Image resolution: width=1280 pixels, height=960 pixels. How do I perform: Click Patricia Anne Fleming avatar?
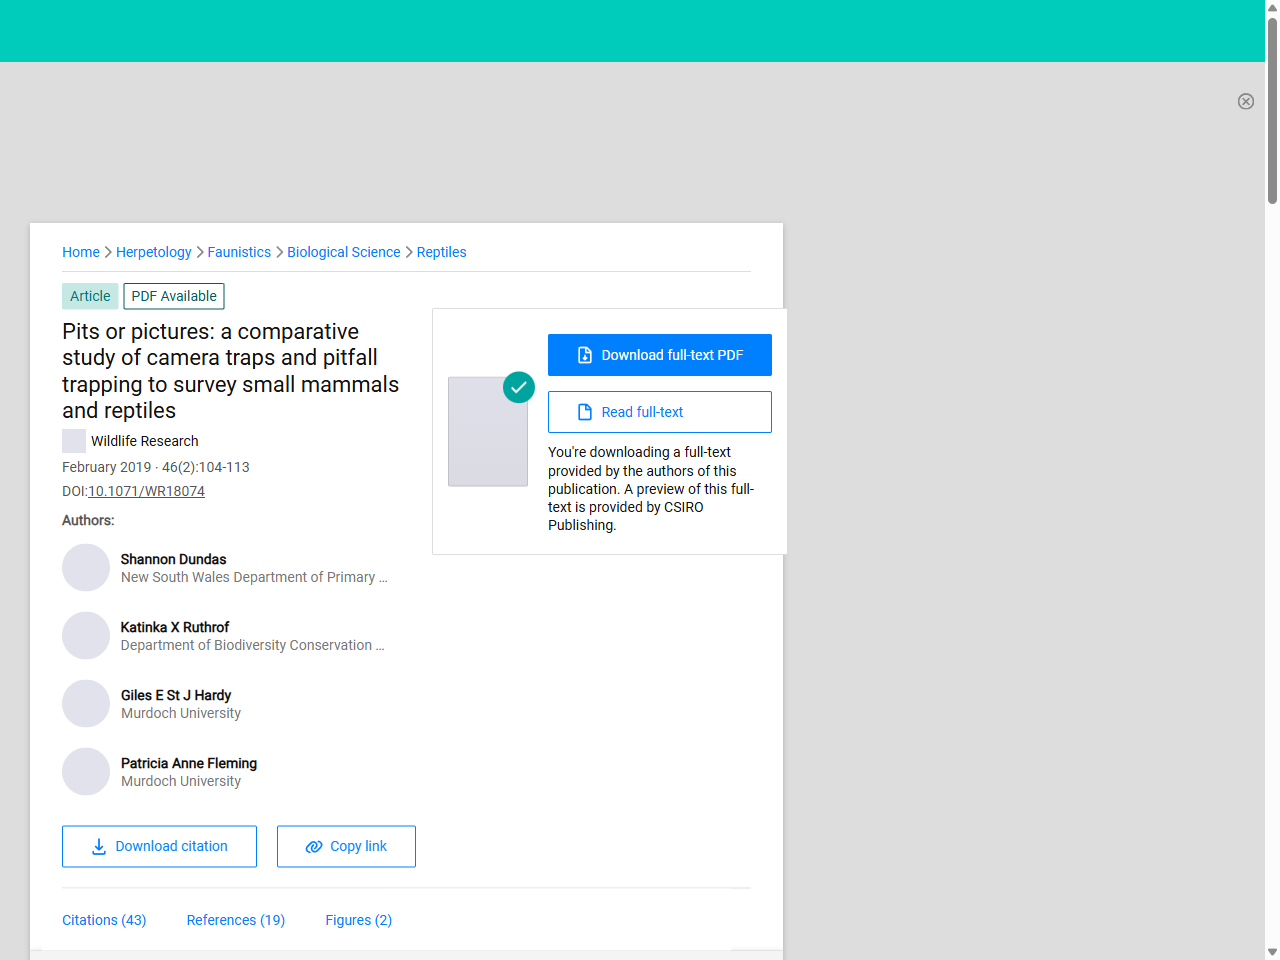(x=86, y=772)
